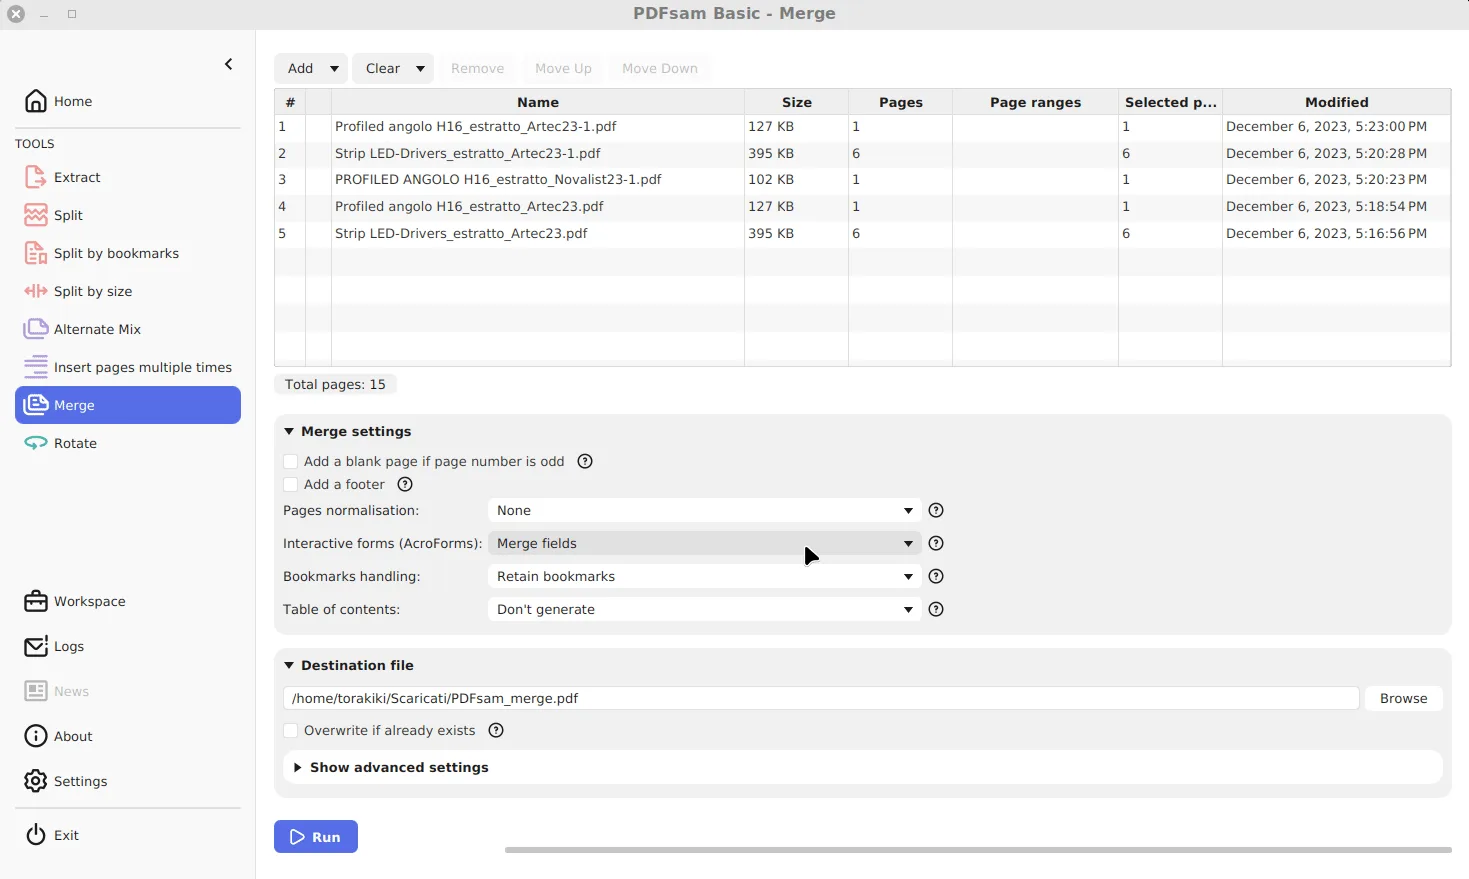
Task: Open the Table of contents dropdown
Action: pos(704,609)
